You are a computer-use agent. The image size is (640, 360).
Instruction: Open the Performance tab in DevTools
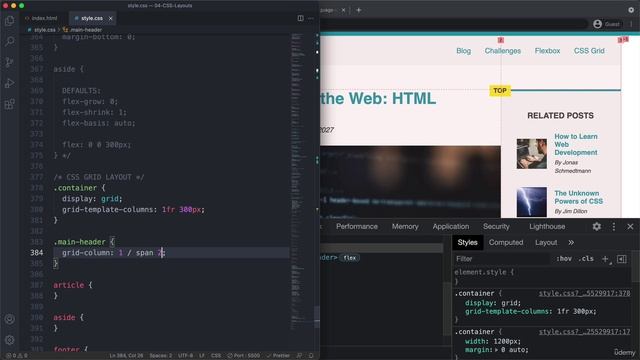tap(357, 227)
